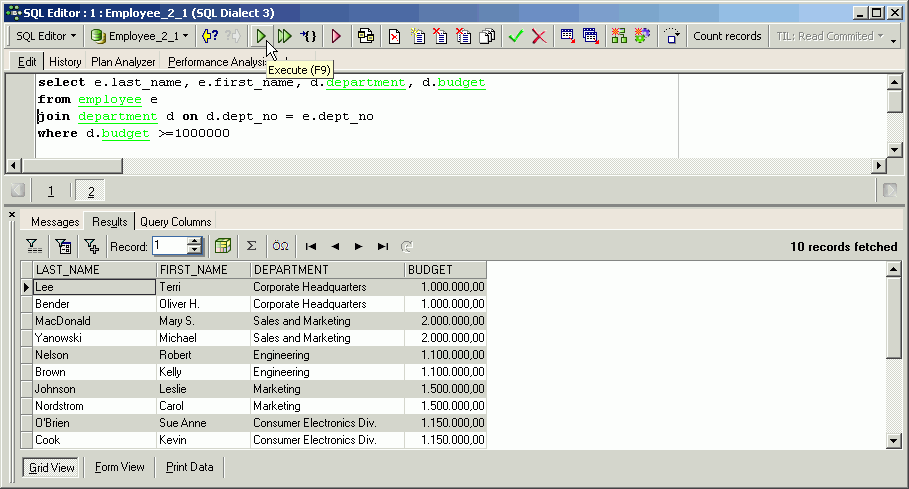The height and width of the screenshot is (489, 909).
Task: Click the first grid table with red arrow icon
Action: pos(568,36)
